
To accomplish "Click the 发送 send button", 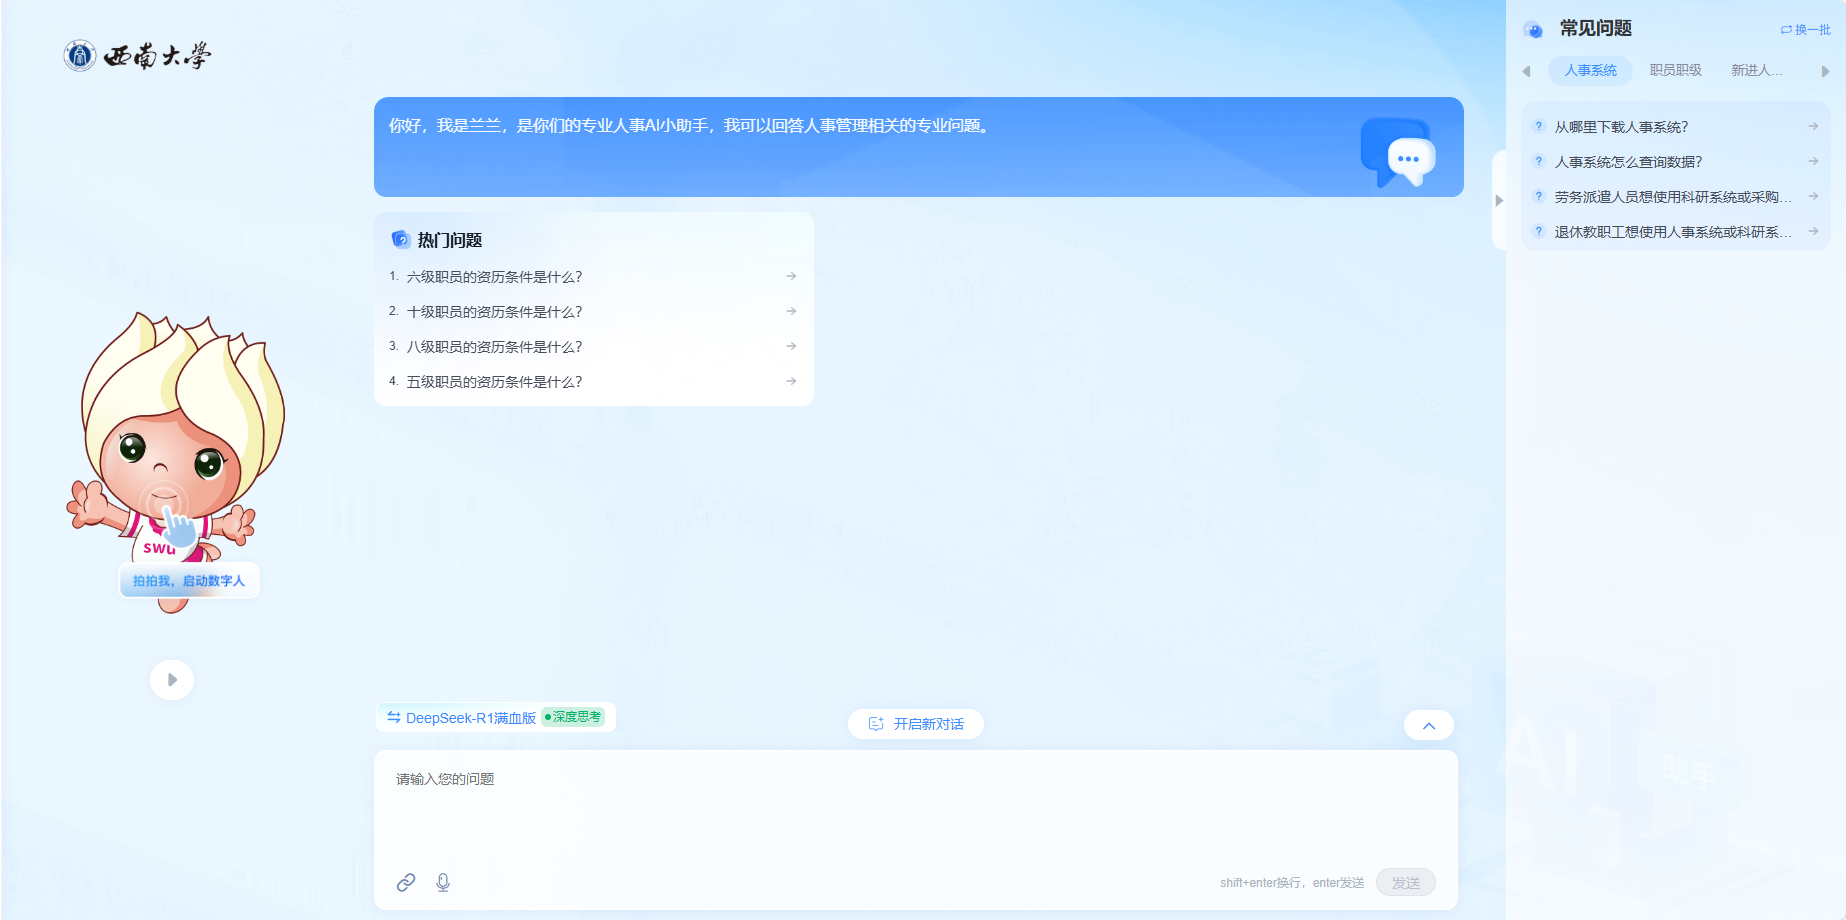I will [x=1405, y=882].
